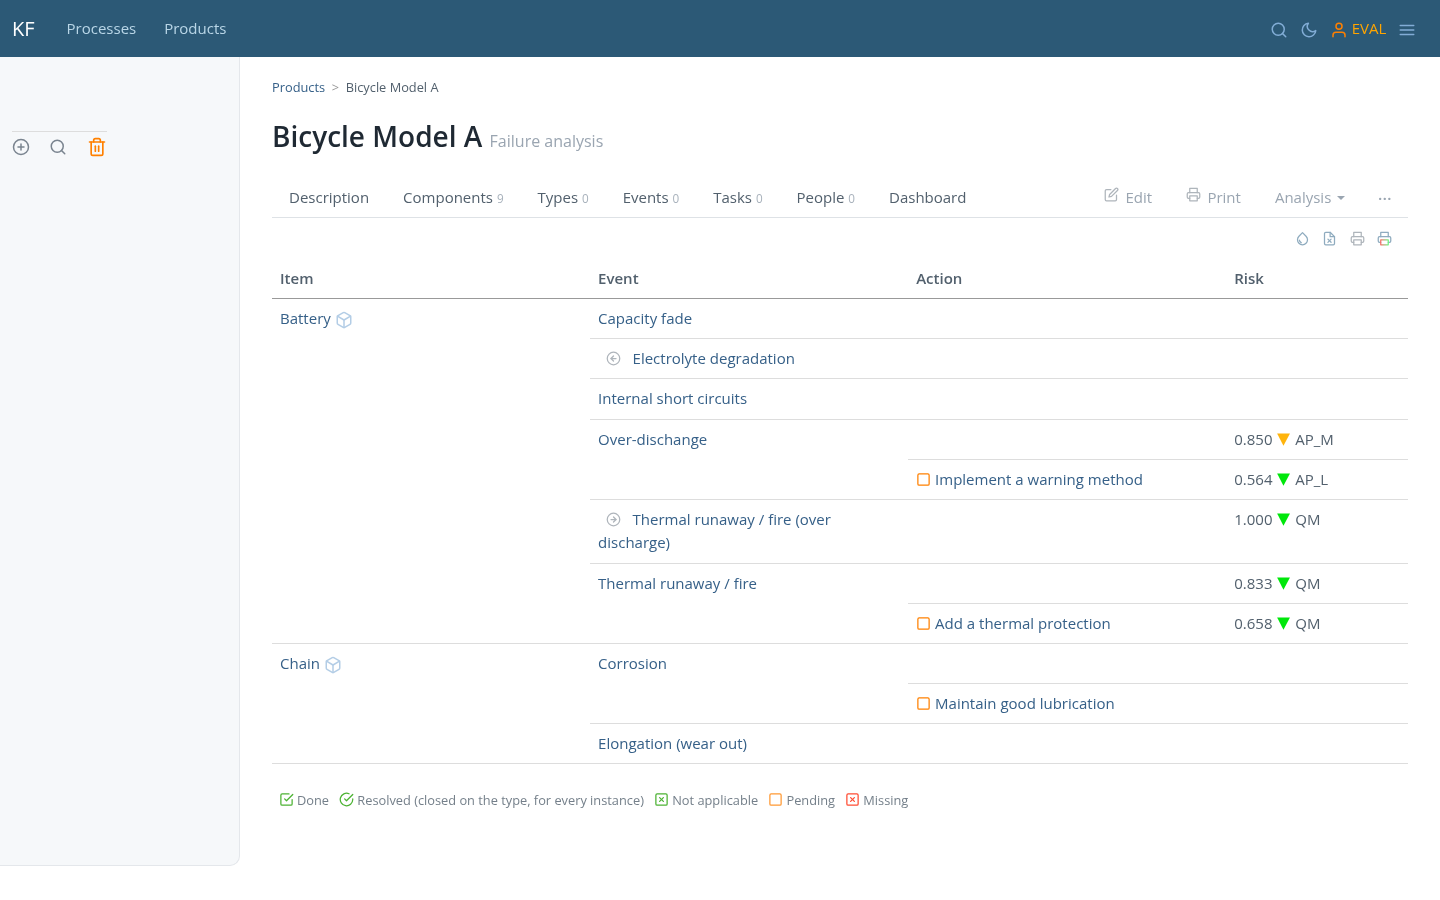Open the hamburger menu in top bar
The image size is (1440, 900).
[x=1407, y=30]
